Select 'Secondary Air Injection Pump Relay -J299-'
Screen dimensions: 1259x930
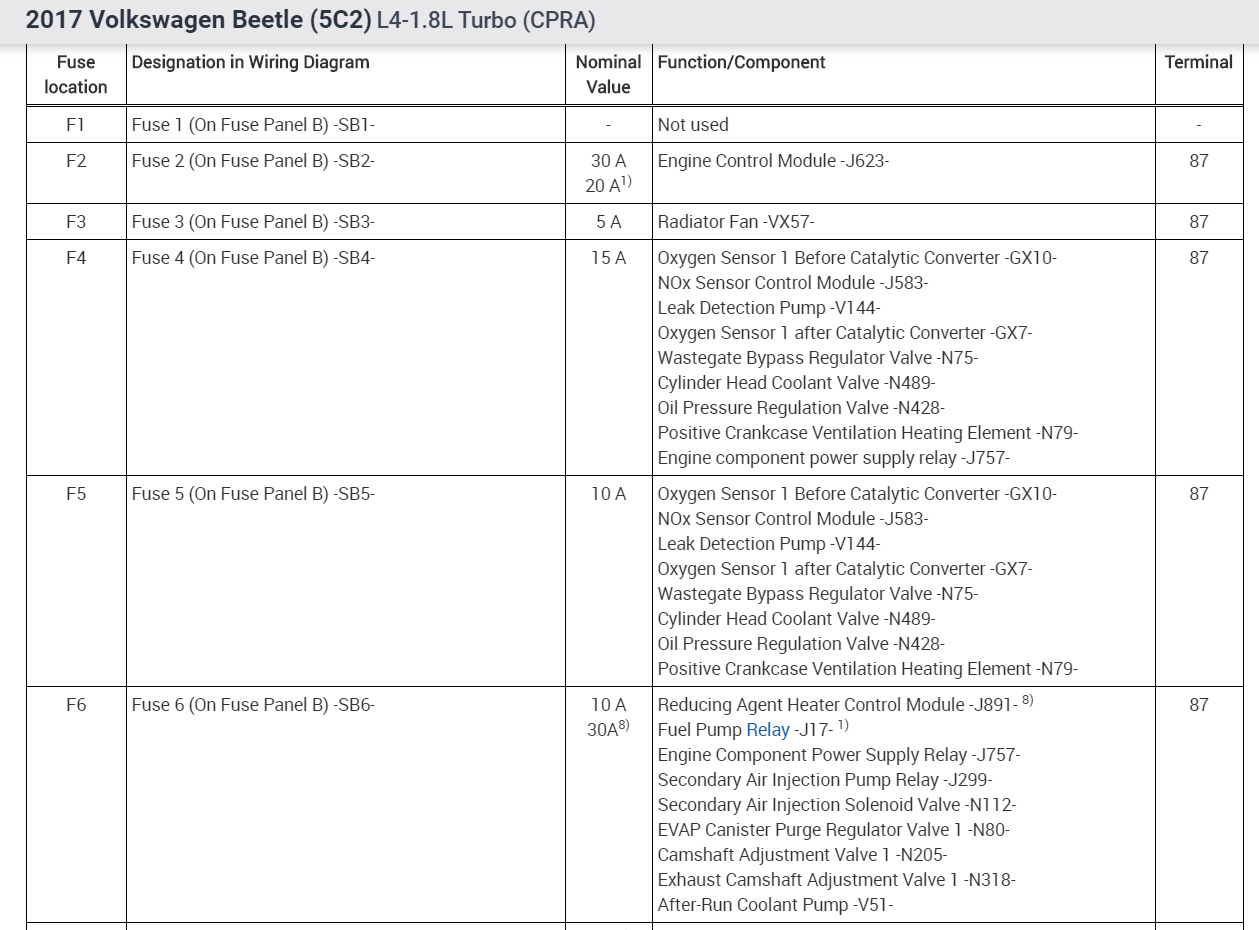[x=825, y=780]
